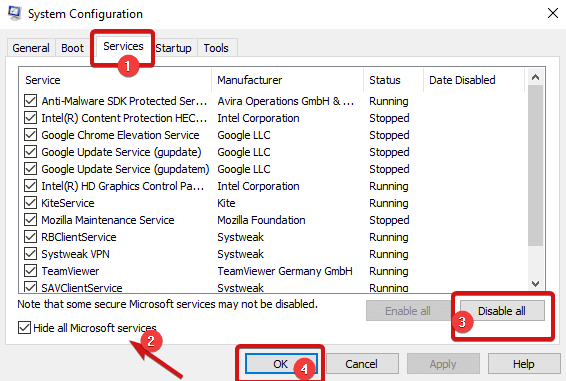Toggle the KiteService checkbox
Image resolution: width=566 pixels, height=381 pixels.
pos(31,203)
